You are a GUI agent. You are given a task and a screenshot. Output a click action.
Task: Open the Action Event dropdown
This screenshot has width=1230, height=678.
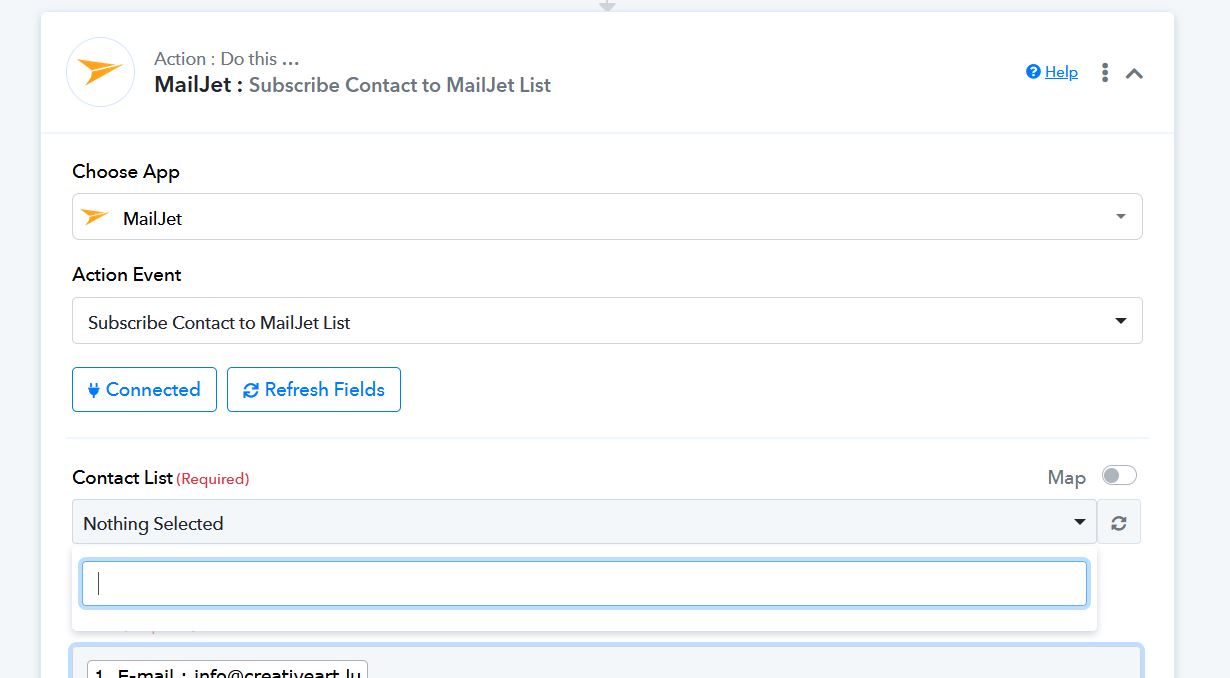(607, 321)
